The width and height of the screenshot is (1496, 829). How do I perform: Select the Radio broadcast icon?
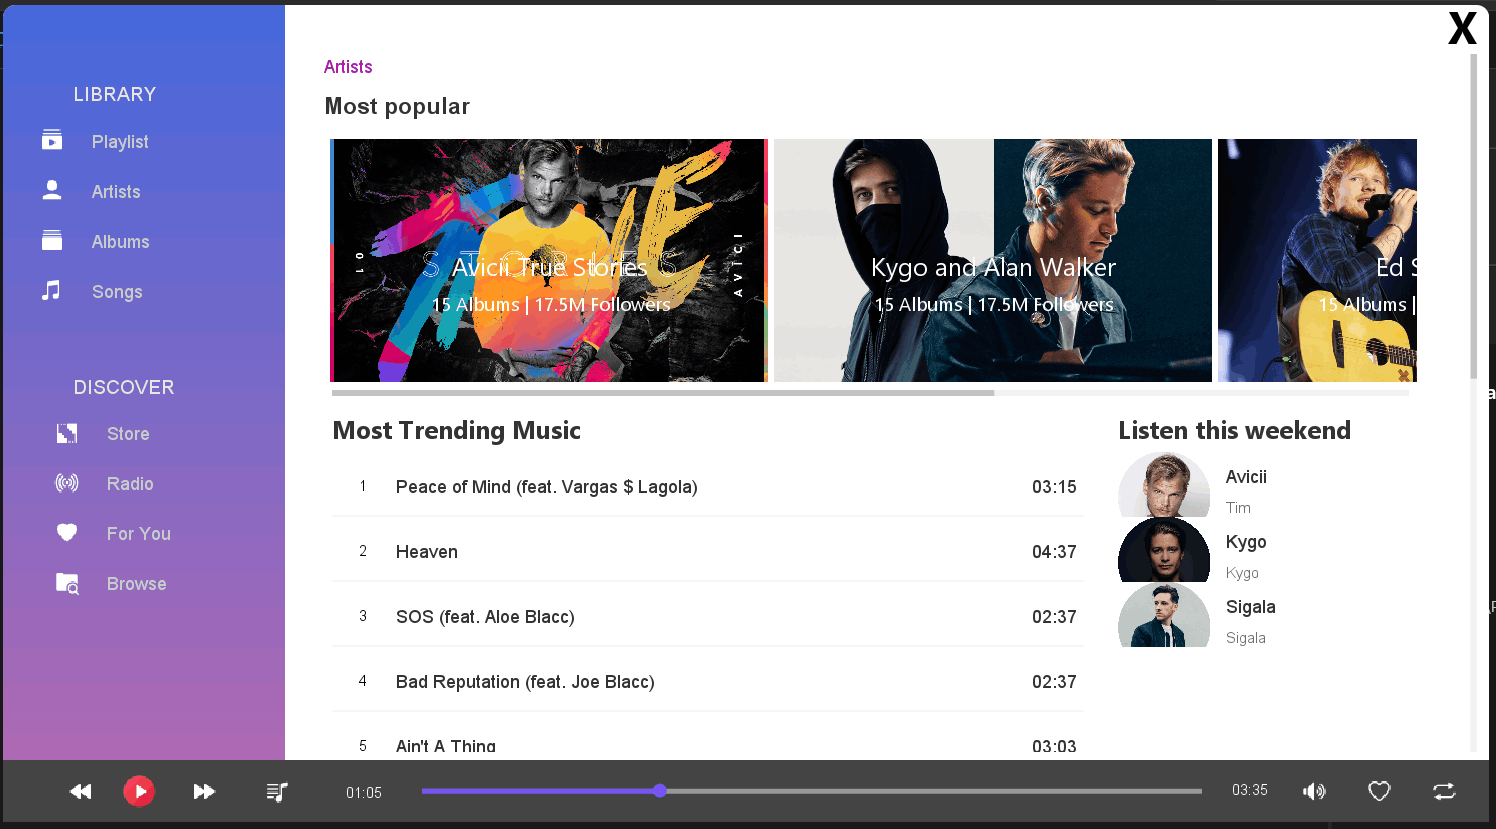click(67, 483)
